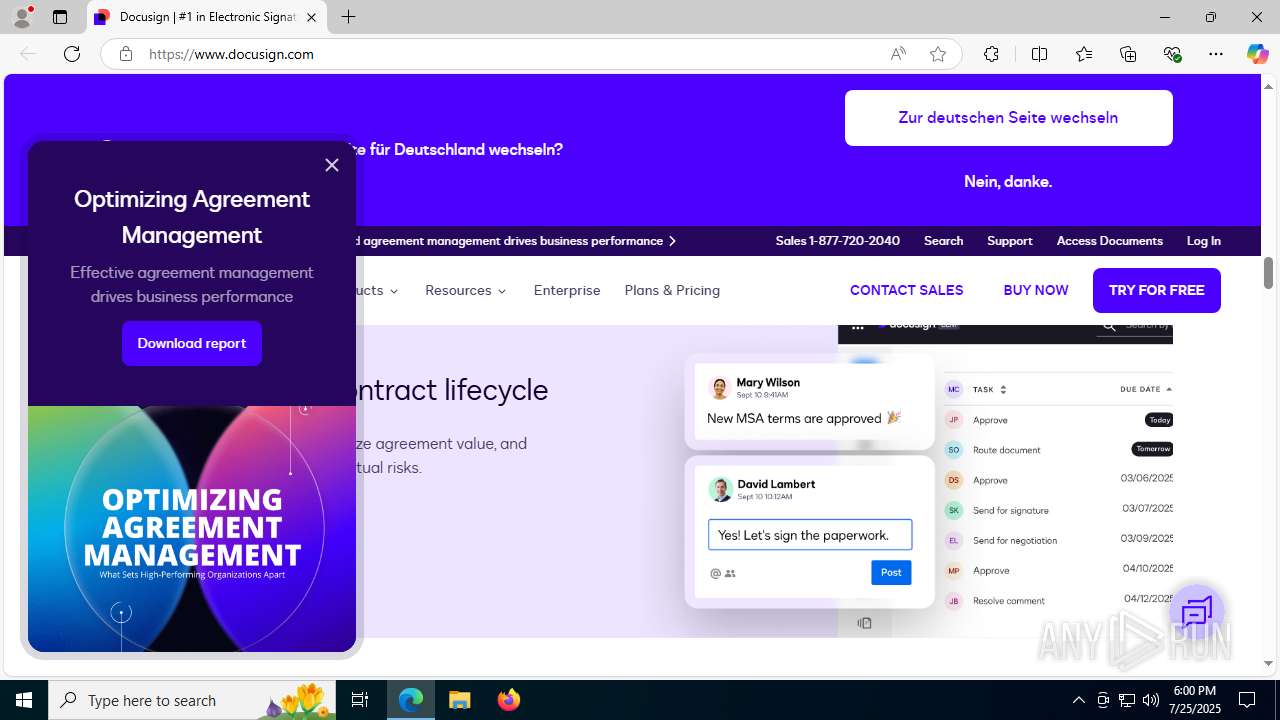Click the scrollbar down arrow
The width and height of the screenshot is (1280, 720).
1268,663
